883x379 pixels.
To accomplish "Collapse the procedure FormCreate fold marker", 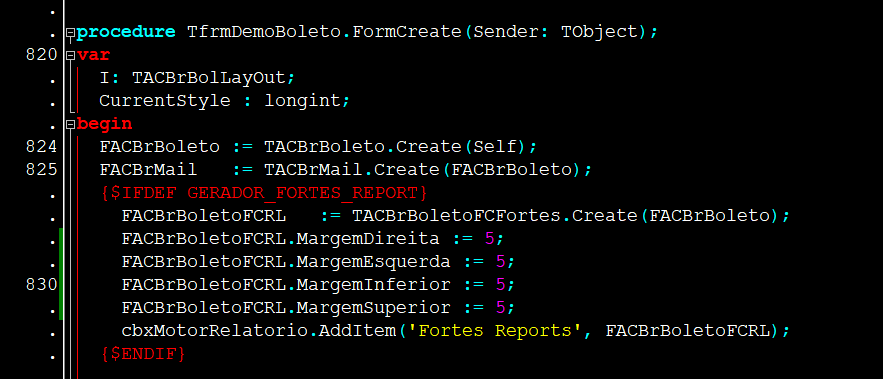I will click(70, 33).
